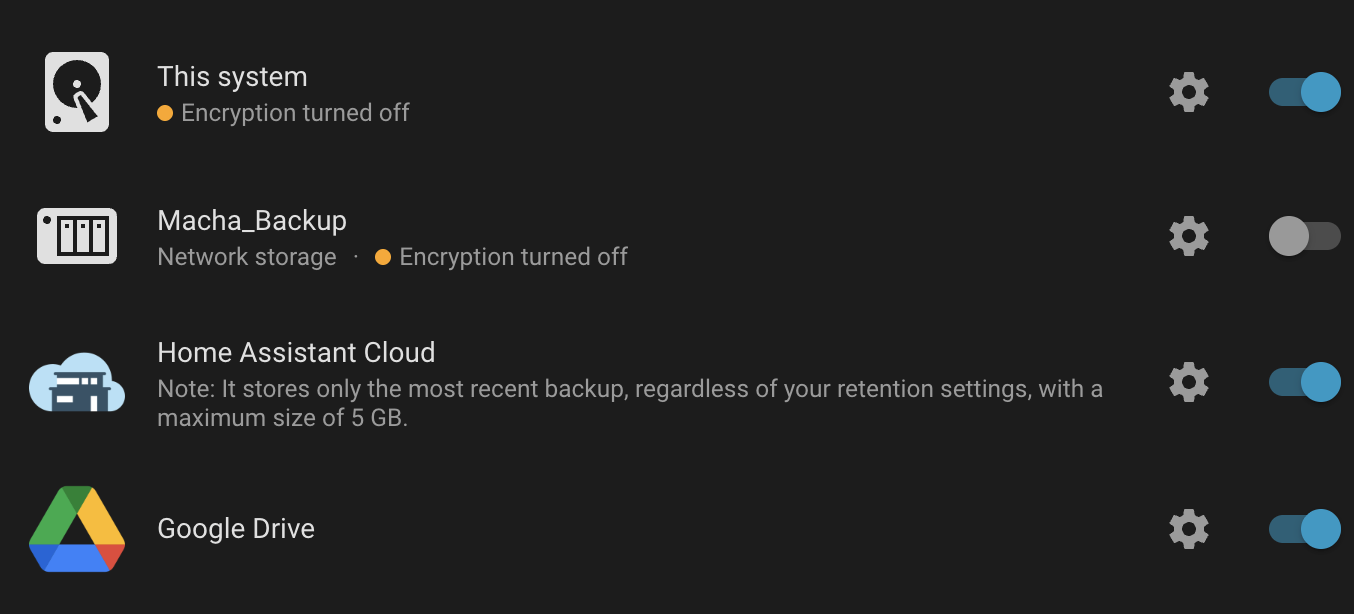Open settings gear for This system

(1189, 92)
